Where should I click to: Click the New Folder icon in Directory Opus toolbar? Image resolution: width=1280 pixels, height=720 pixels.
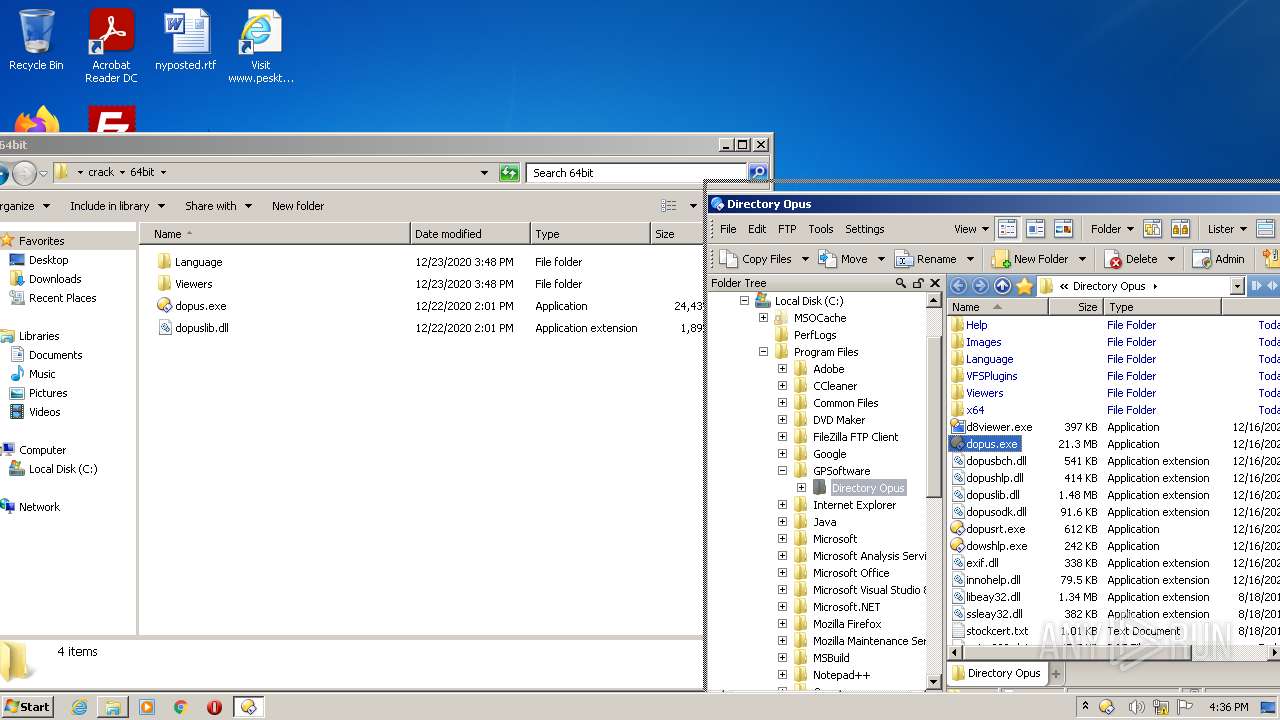click(x=1000, y=259)
